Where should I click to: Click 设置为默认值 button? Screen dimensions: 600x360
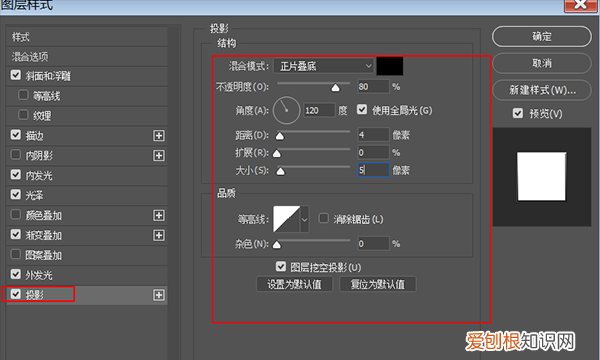tap(294, 284)
